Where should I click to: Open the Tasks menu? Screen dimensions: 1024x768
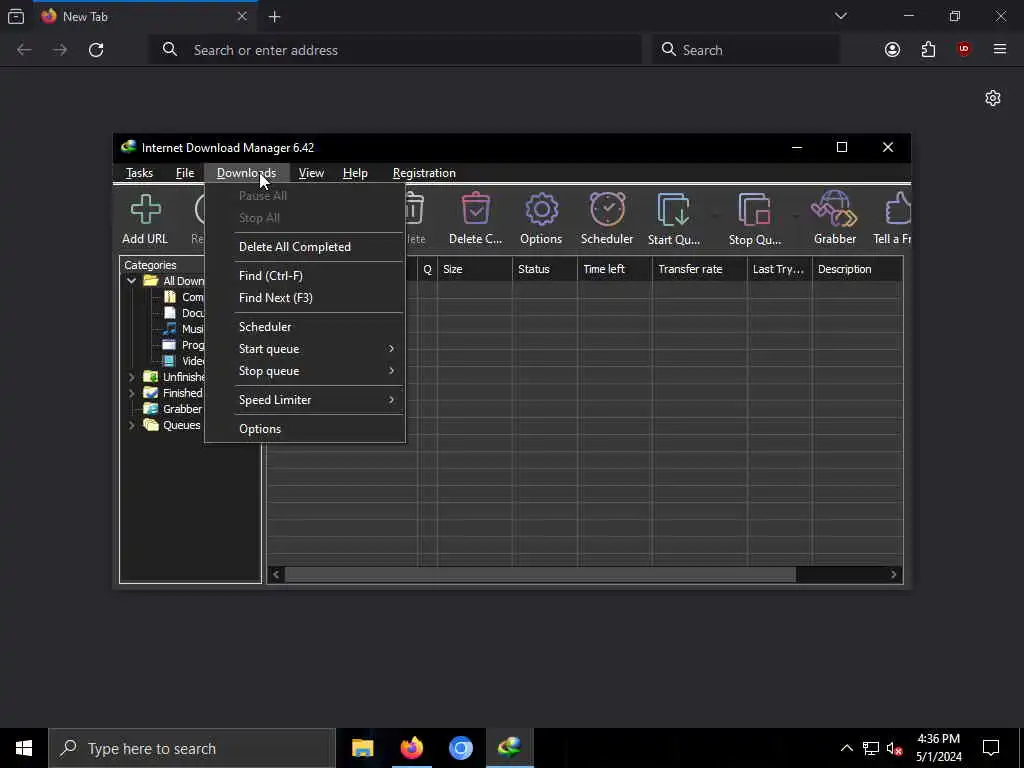(x=139, y=173)
